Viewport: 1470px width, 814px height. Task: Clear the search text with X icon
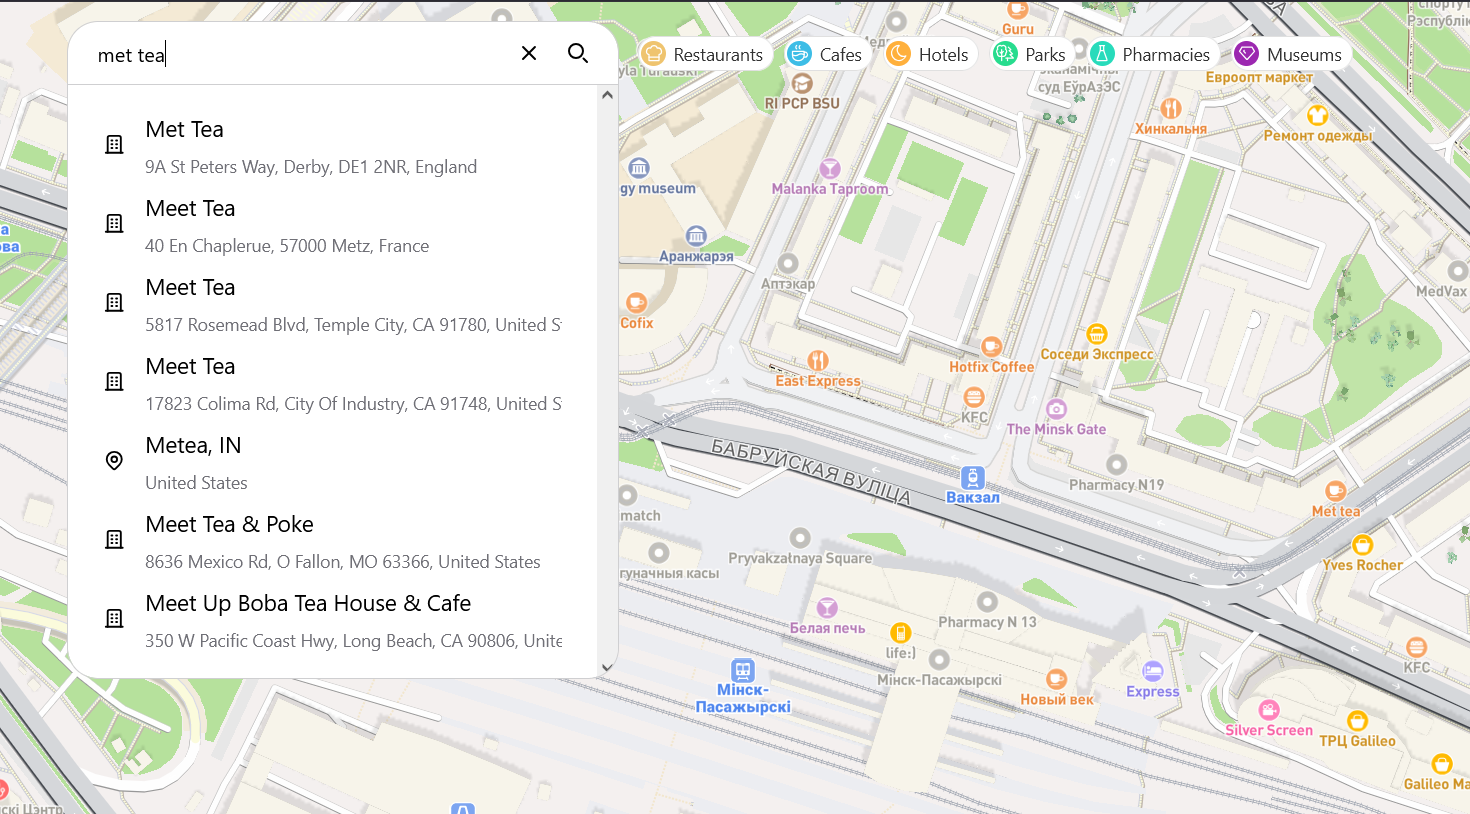[x=529, y=53]
